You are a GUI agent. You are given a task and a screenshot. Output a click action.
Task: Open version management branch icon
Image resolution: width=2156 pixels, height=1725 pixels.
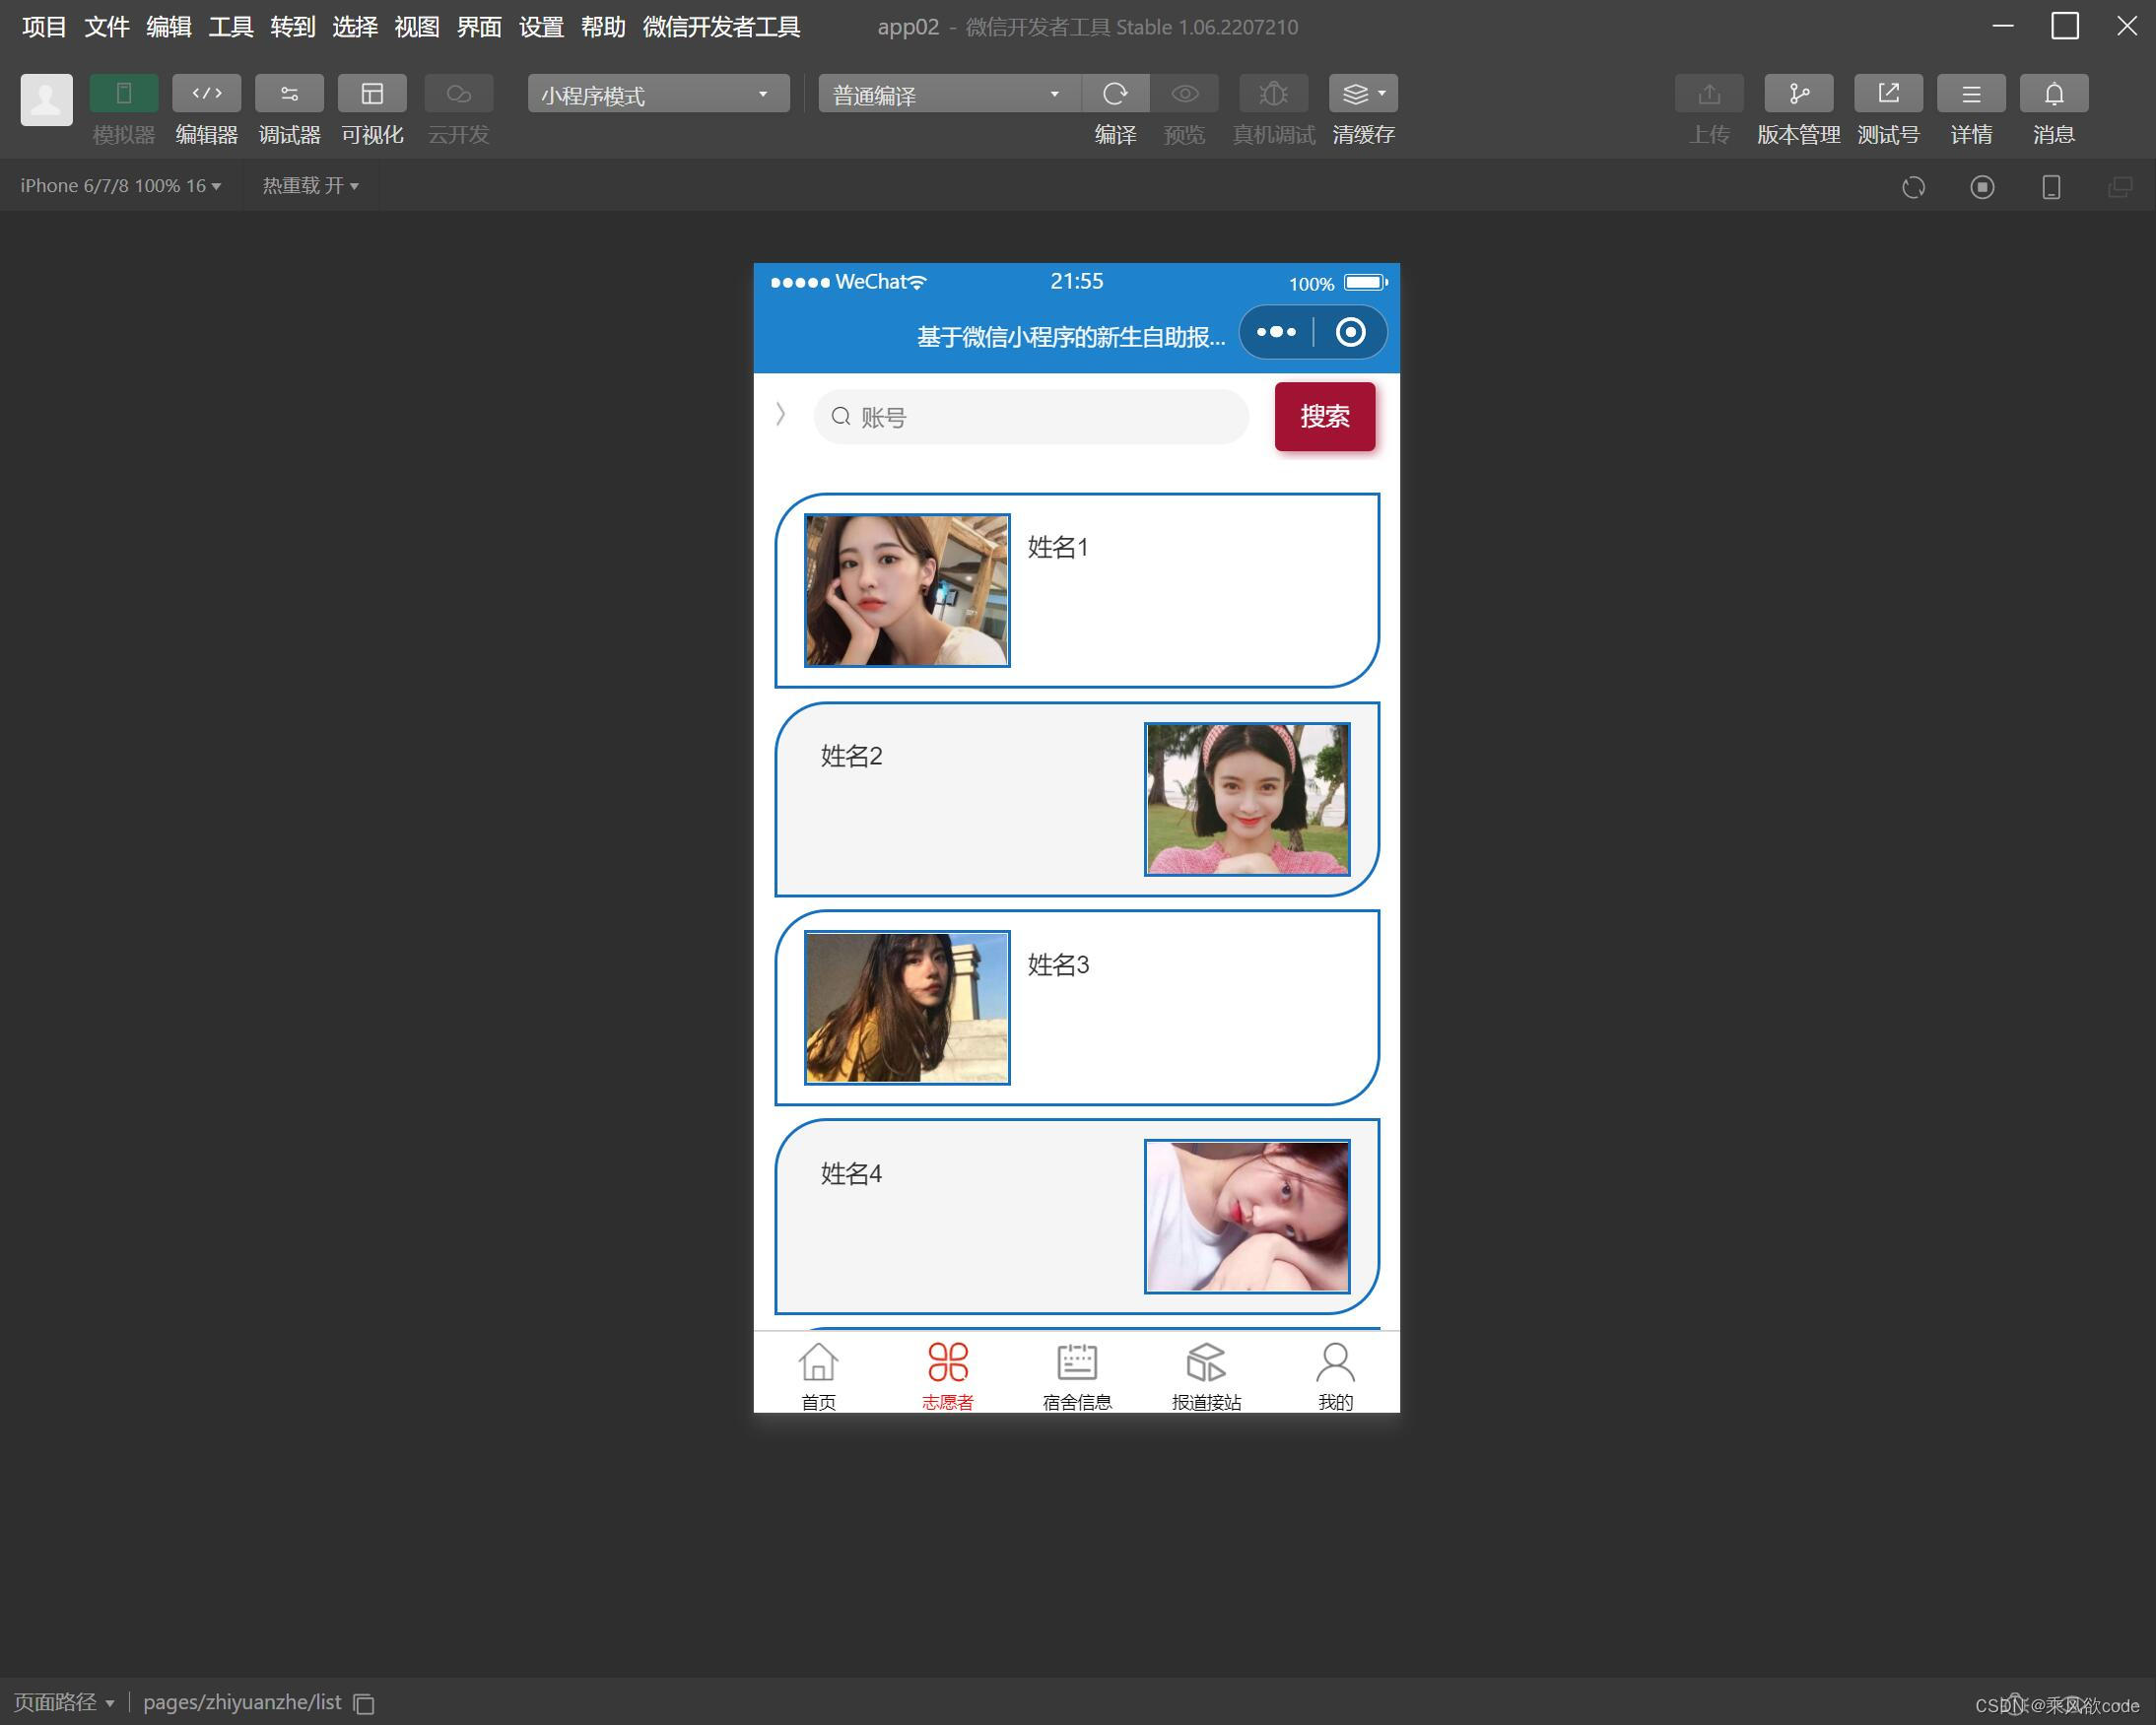1798,94
